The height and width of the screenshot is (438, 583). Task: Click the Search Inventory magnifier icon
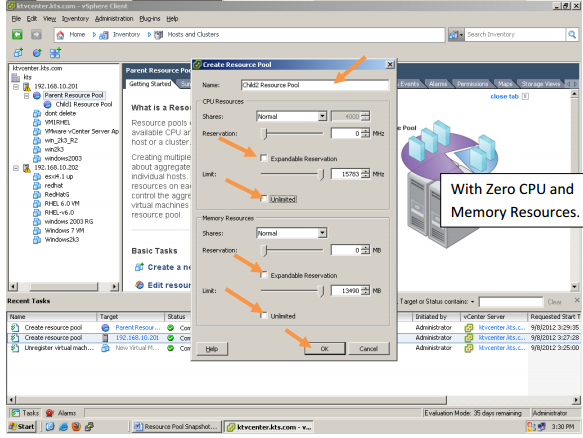coord(572,35)
